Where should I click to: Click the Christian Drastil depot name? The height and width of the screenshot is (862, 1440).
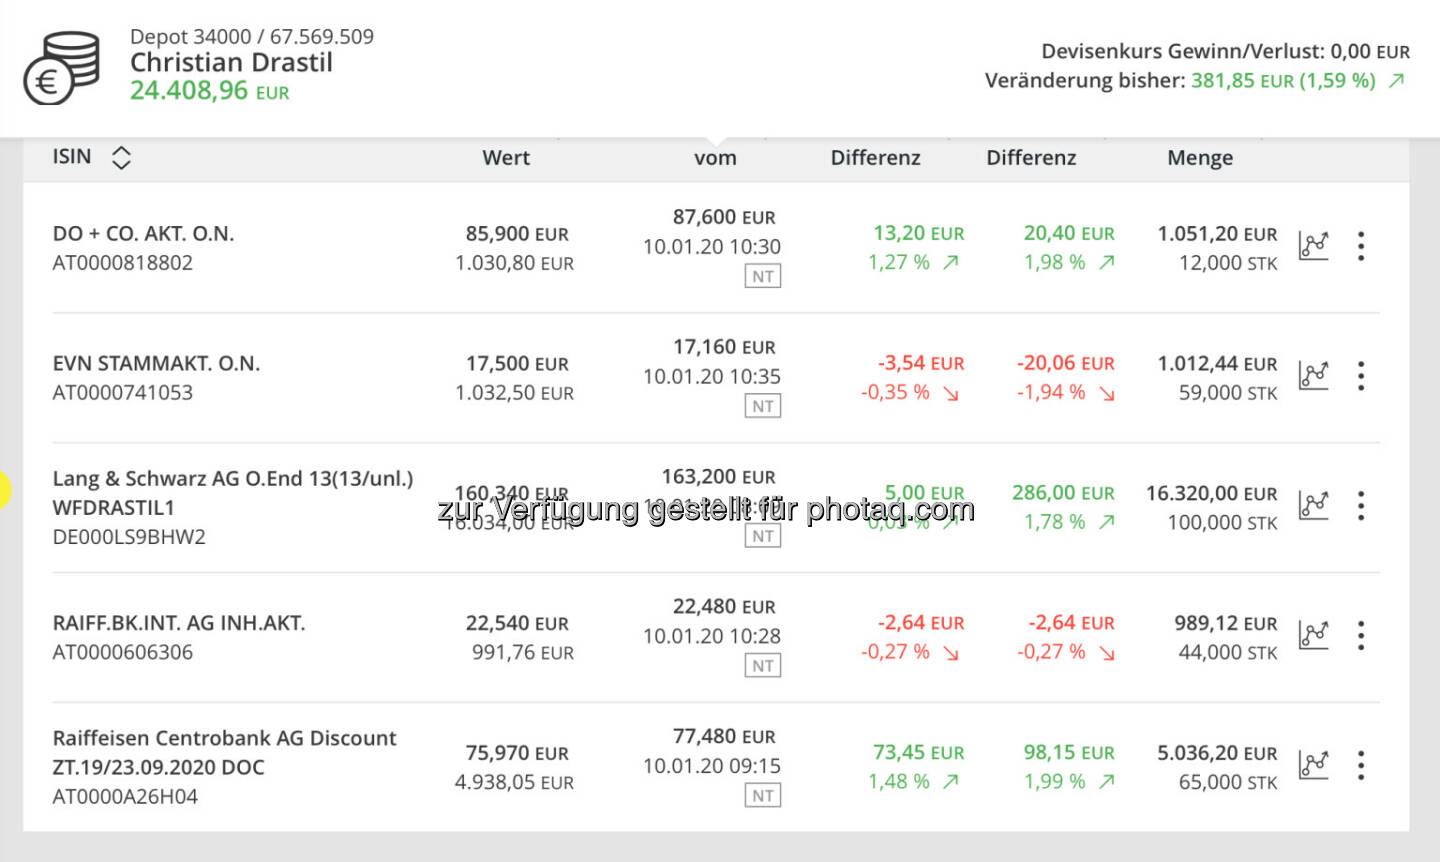[231, 63]
